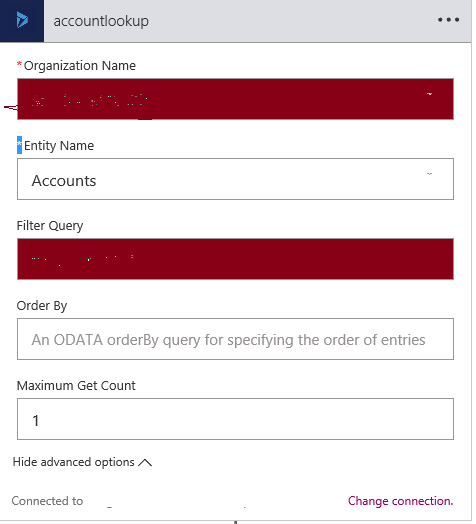476x524 pixels.
Task: Click the Organization Name label
Action: [x=80, y=66]
